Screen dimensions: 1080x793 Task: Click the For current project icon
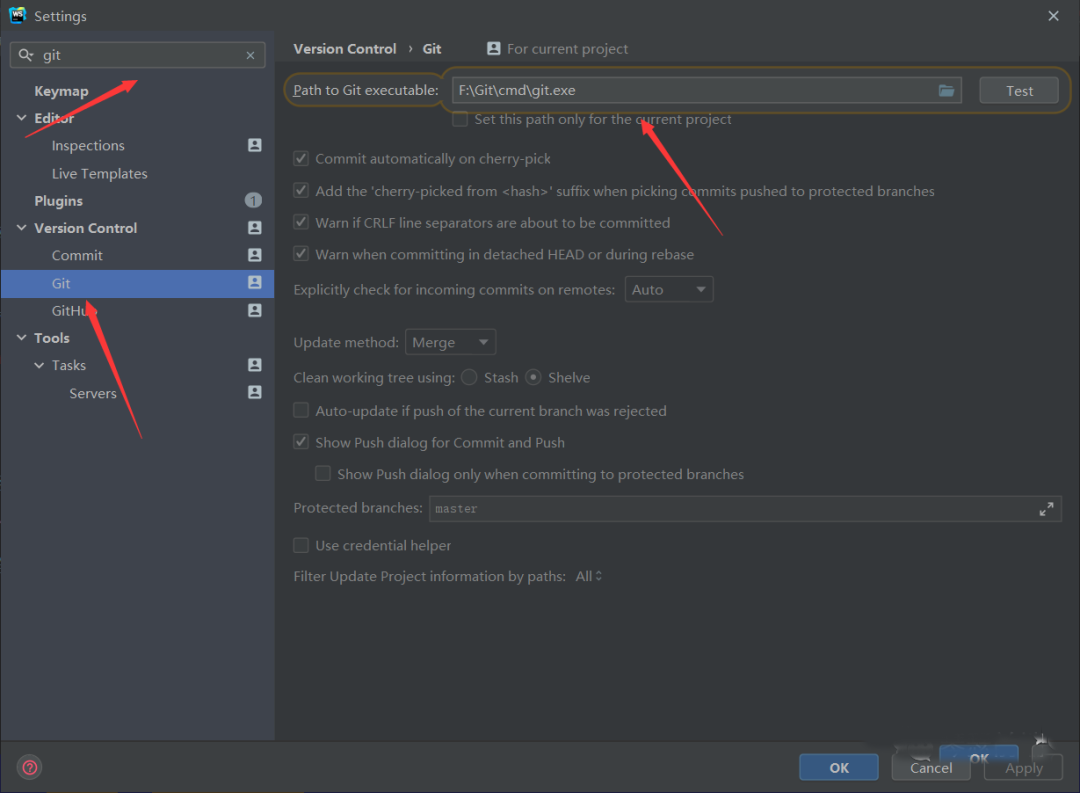(x=493, y=48)
